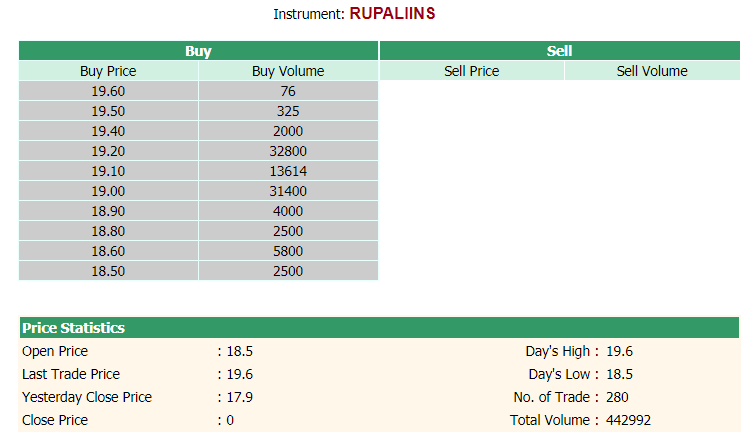Viewport: 751px width, 432px height.
Task: Click the Last Trade Price label
Action: [71, 374]
